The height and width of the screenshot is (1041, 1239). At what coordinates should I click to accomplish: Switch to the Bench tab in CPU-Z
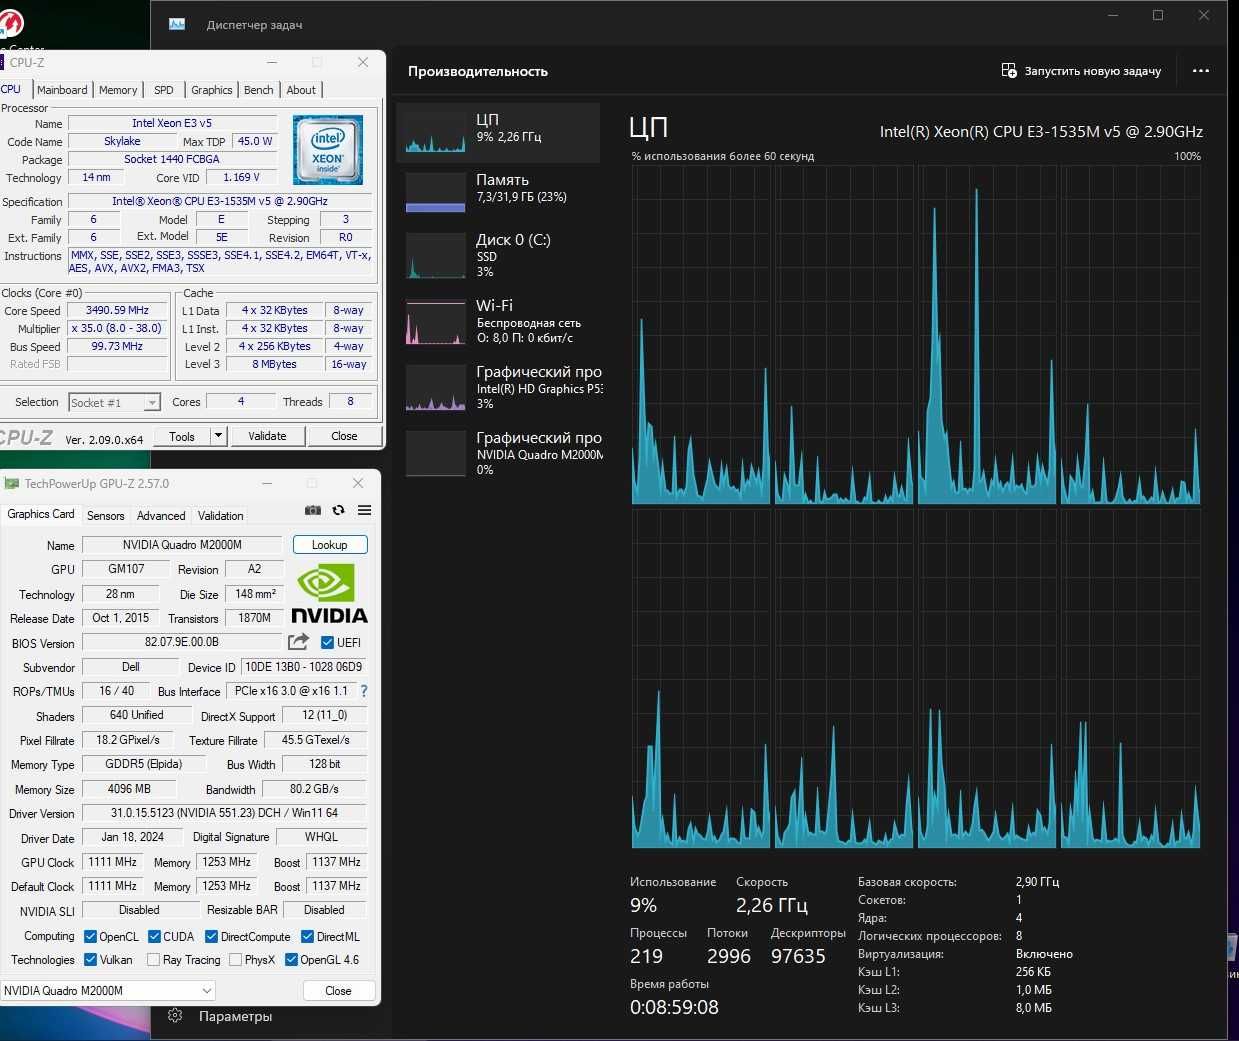[x=259, y=90]
